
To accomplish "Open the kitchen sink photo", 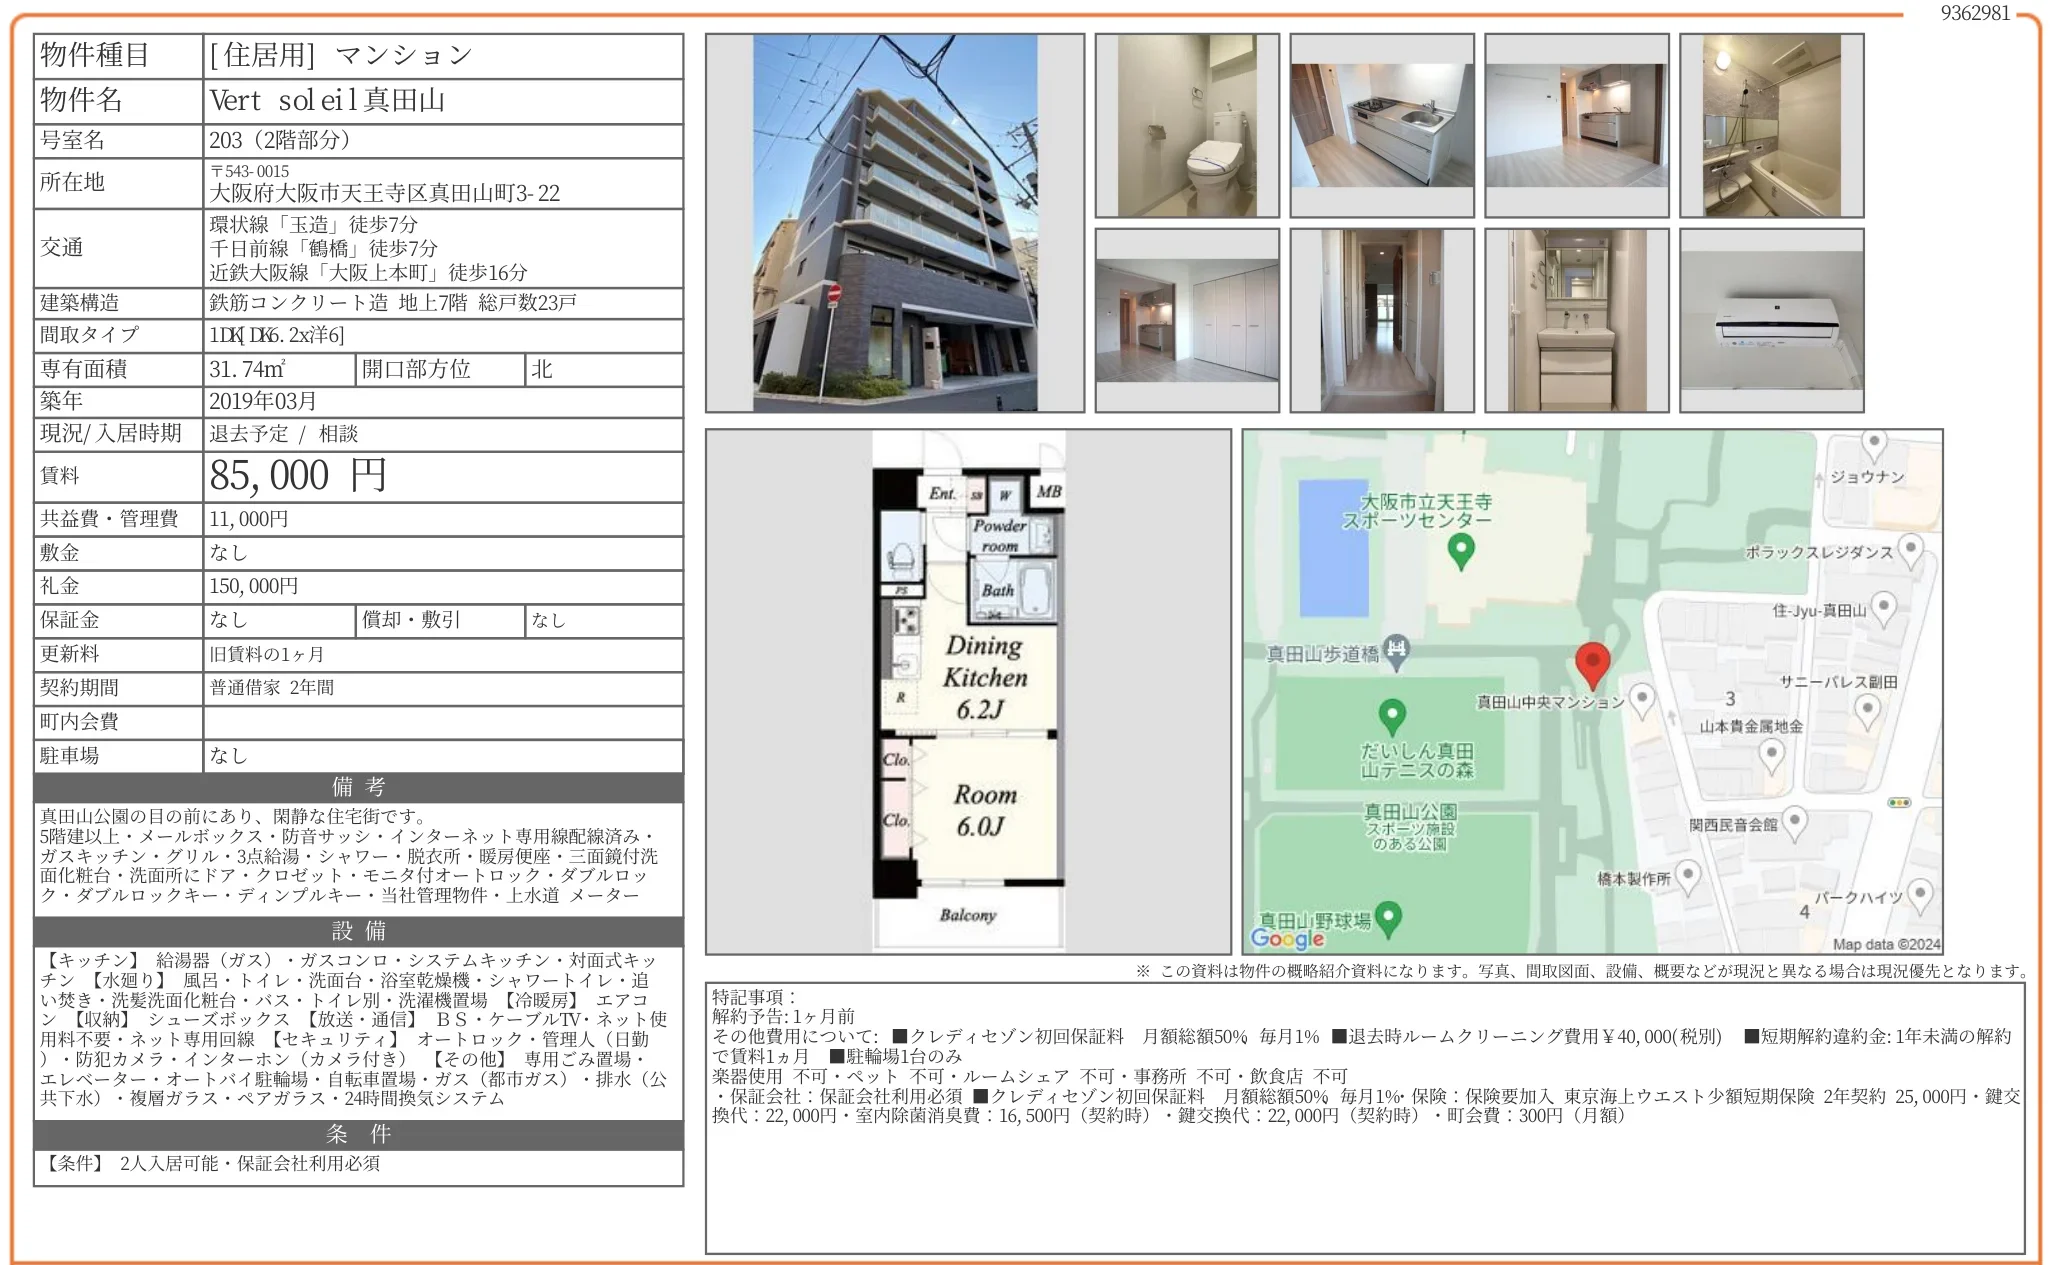I will [1381, 126].
